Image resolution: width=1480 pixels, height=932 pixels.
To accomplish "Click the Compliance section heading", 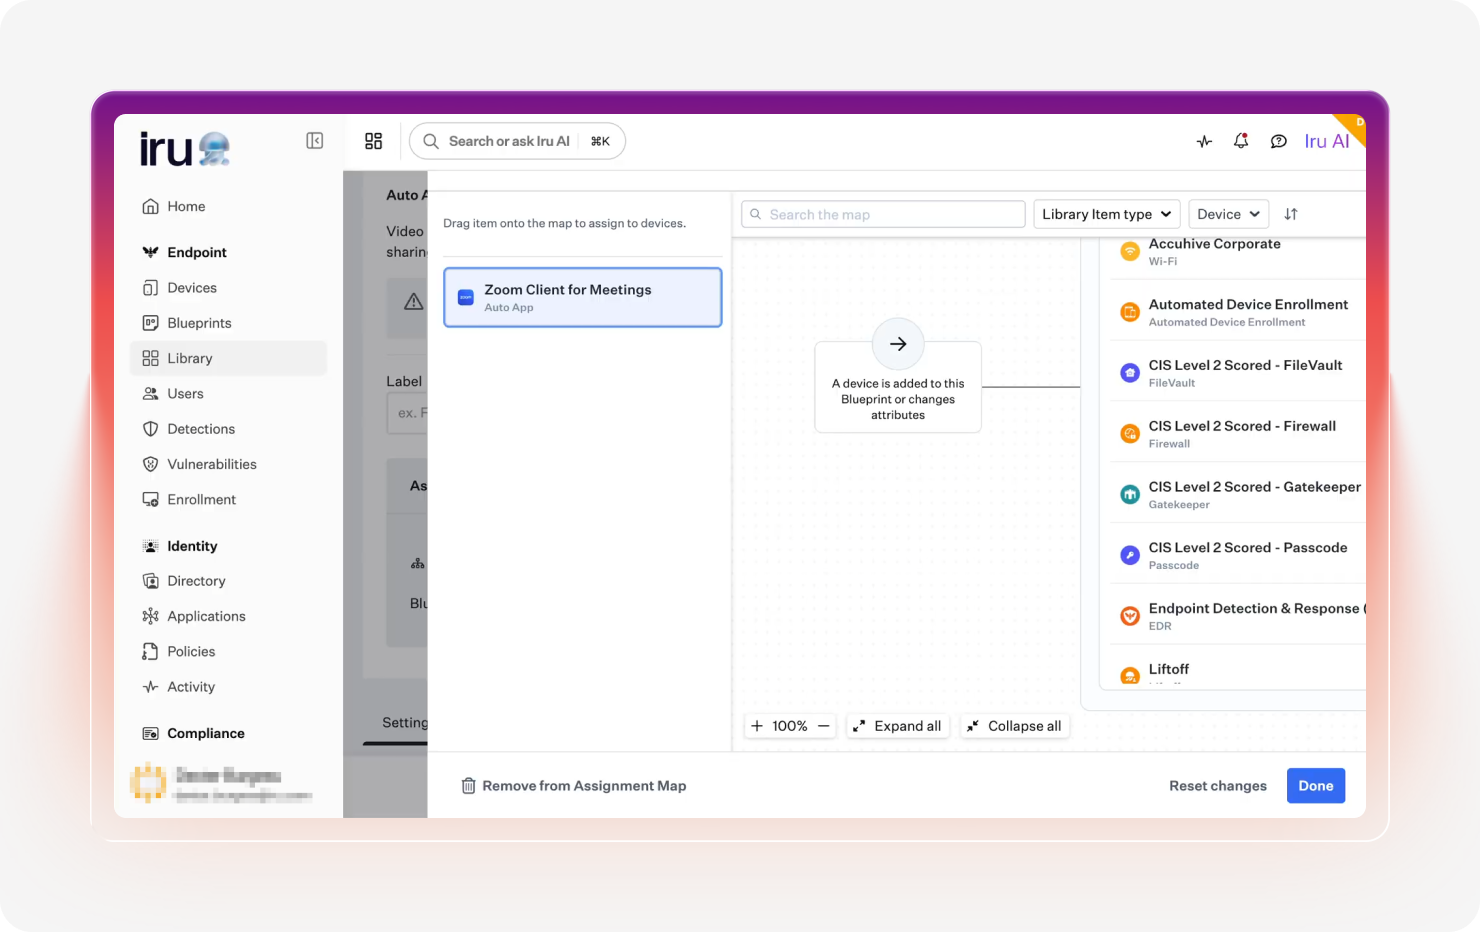I will coord(206,733).
